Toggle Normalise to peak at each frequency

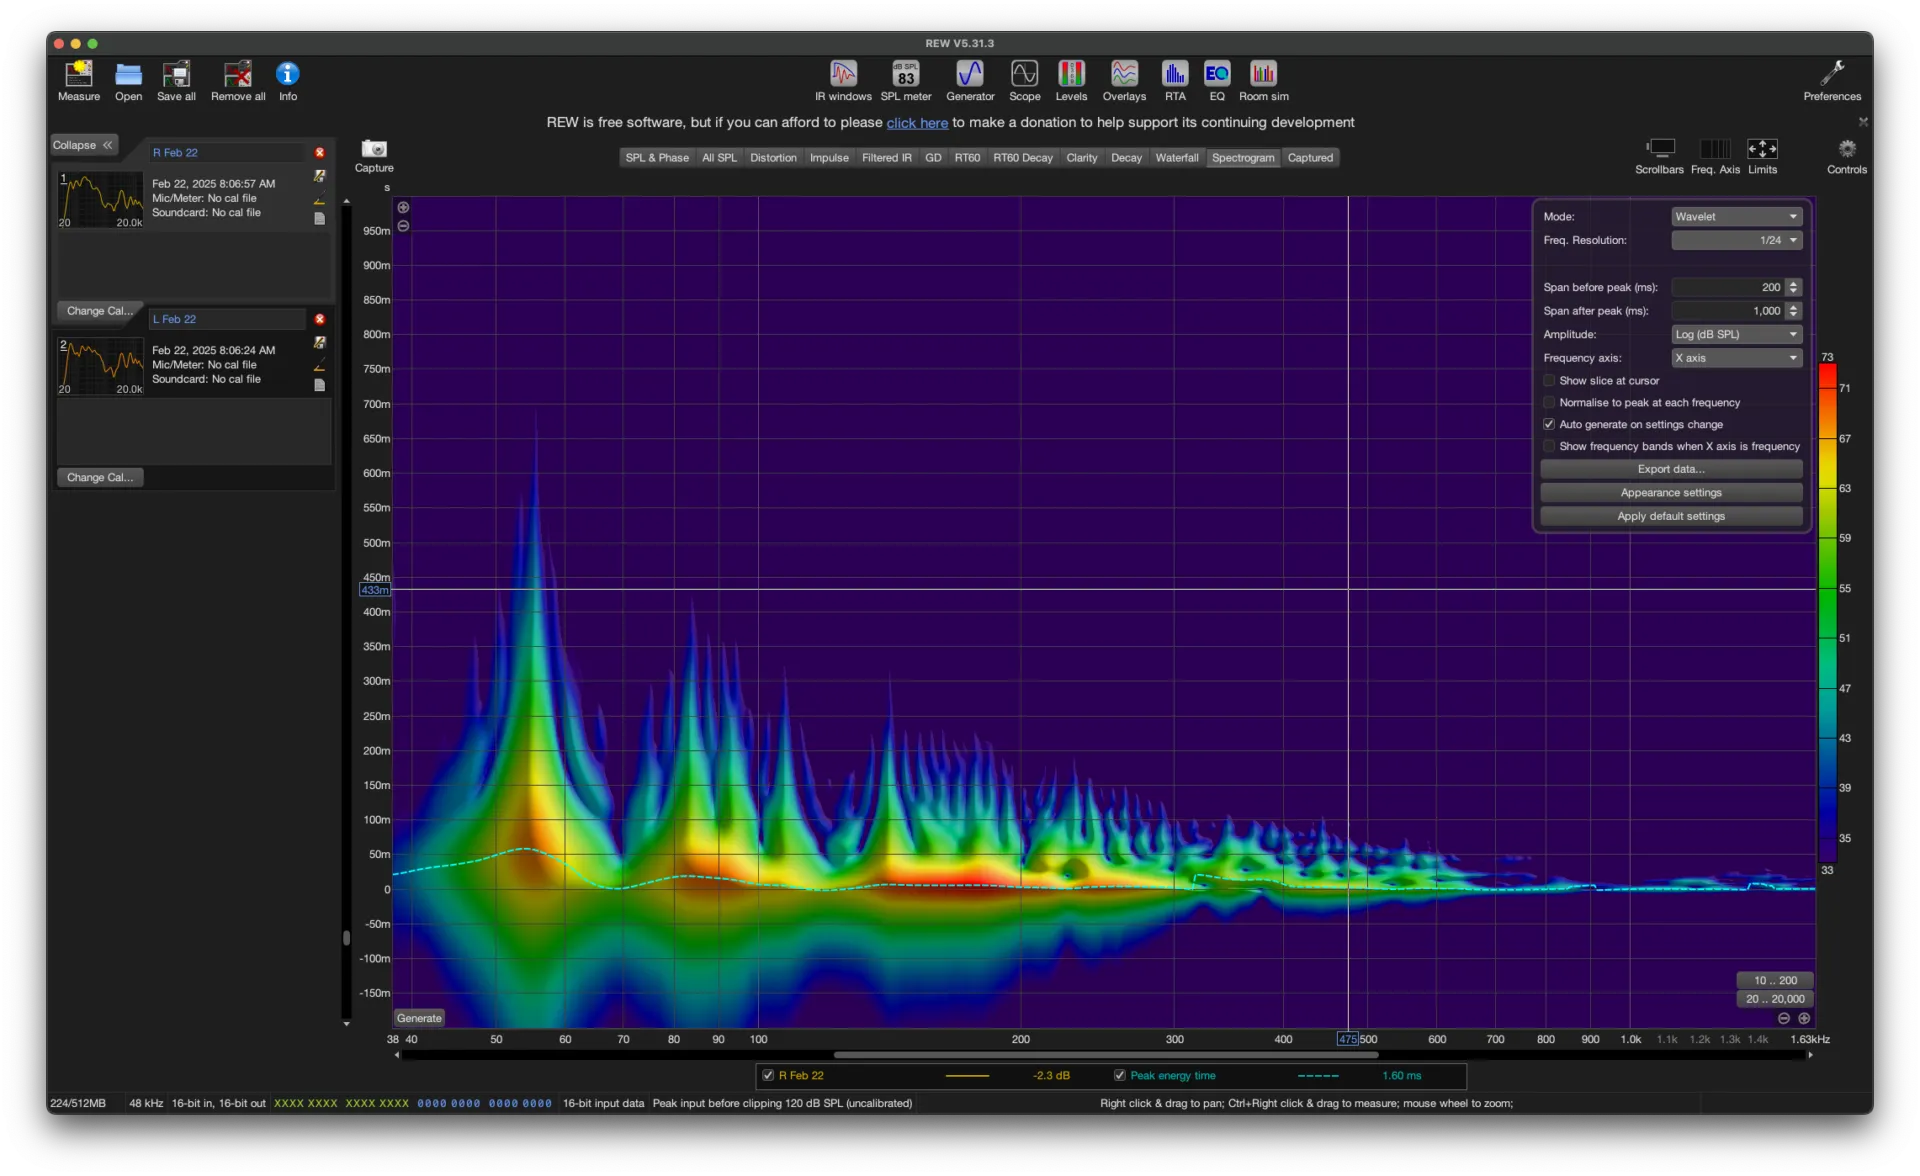click(1549, 403)
